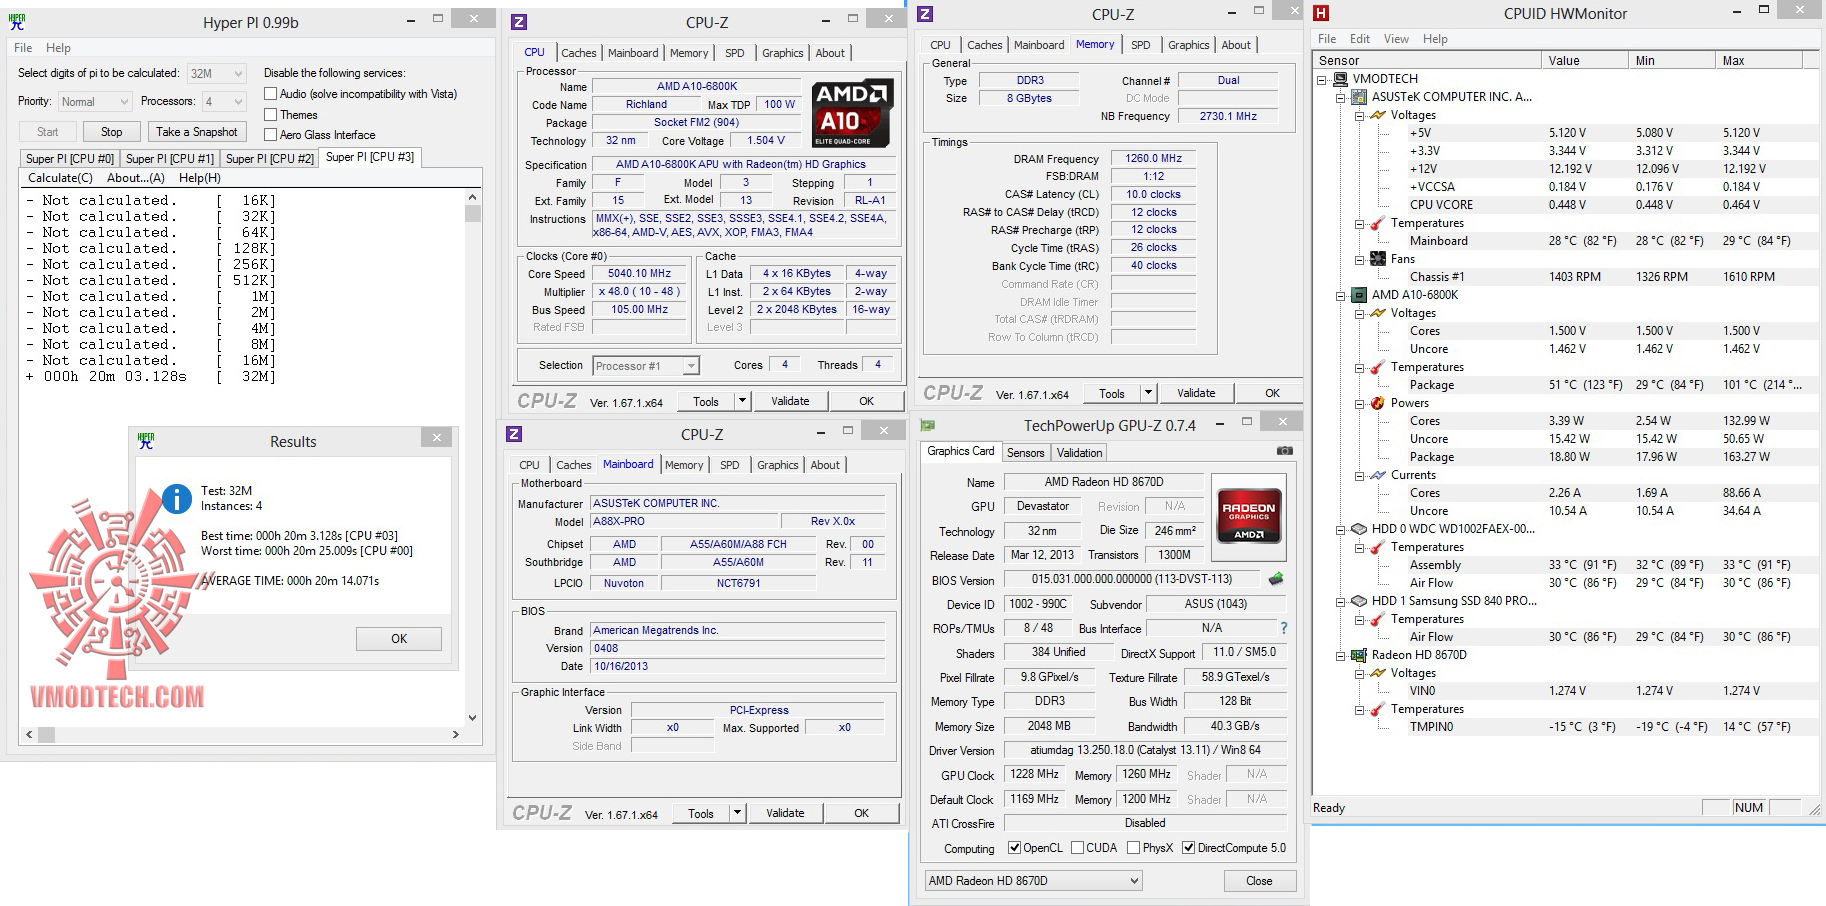1826x906 pixels.
Task: Click the BIOS Version field in GPU-Z
Action: 1132,579
